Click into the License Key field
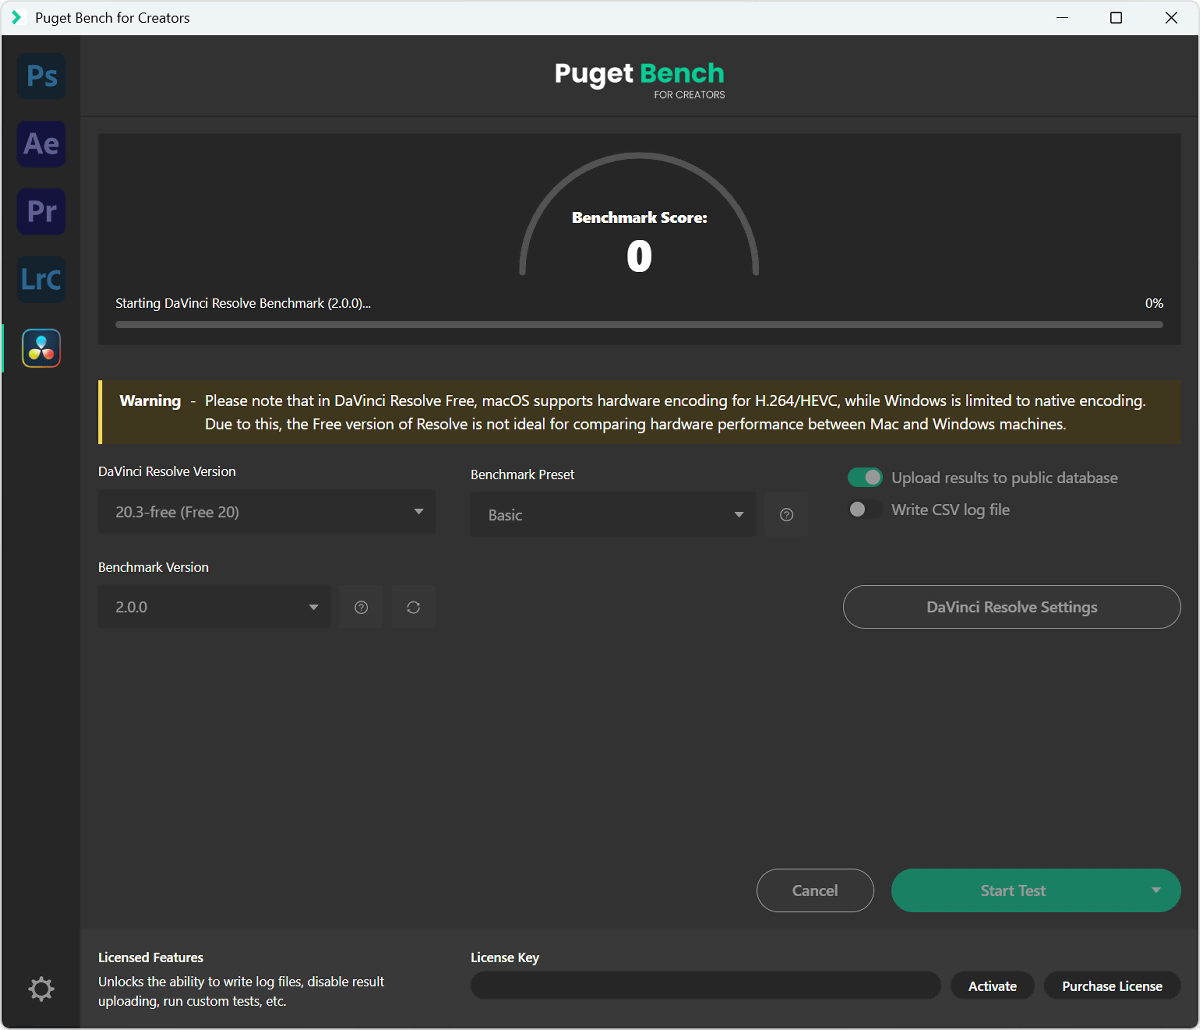 pos(705,986)
